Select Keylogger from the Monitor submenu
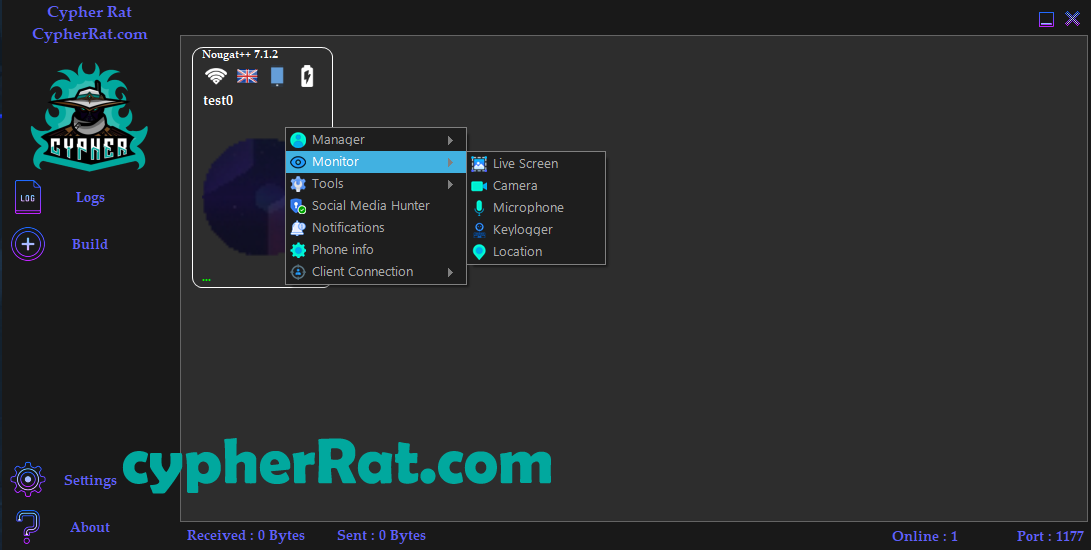The width and height of the screenshot is (1091, 550). click(522, 230)
